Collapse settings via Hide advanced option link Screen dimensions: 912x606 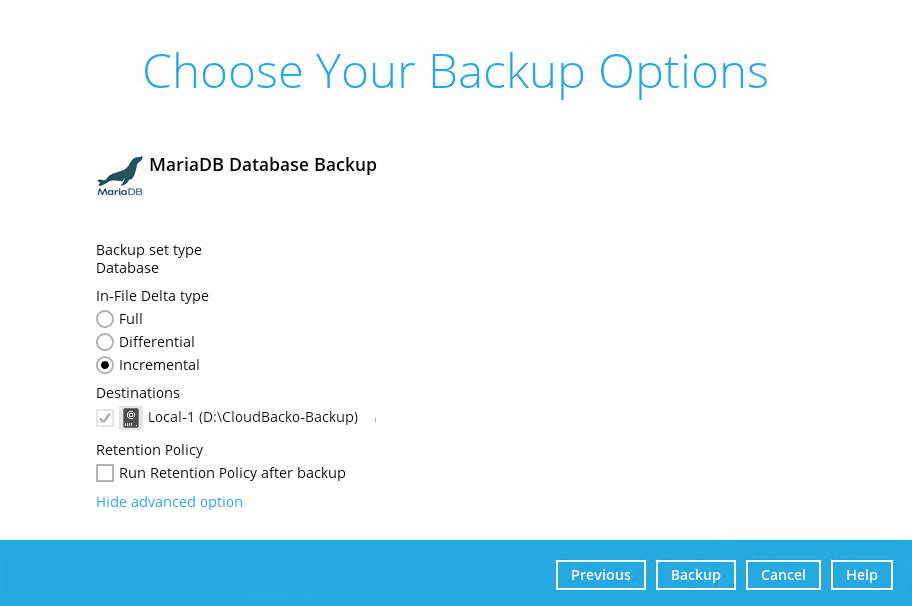169,502
